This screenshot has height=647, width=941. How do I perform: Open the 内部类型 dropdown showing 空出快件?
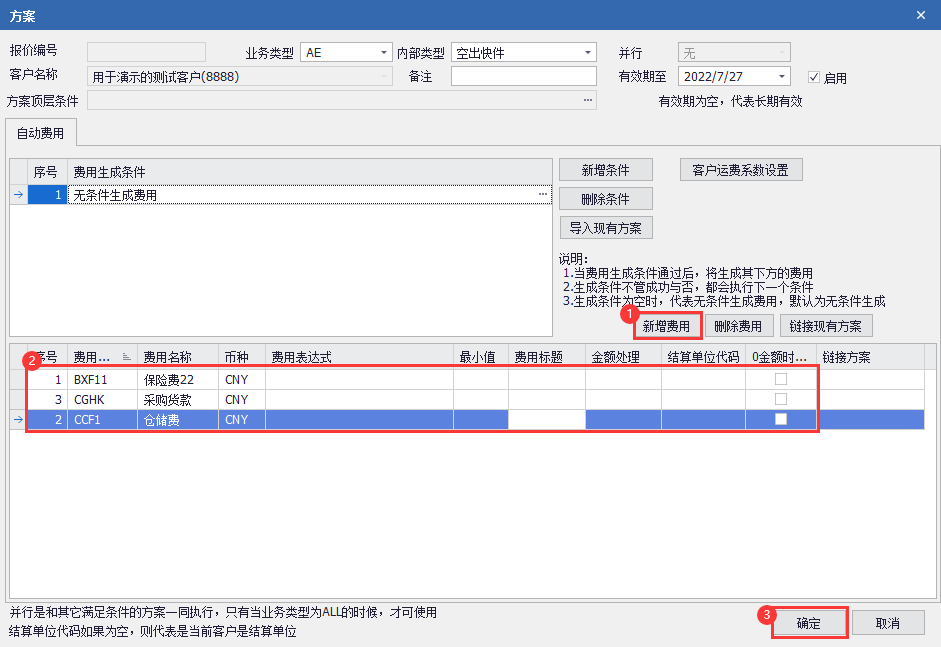click(588, 53)
